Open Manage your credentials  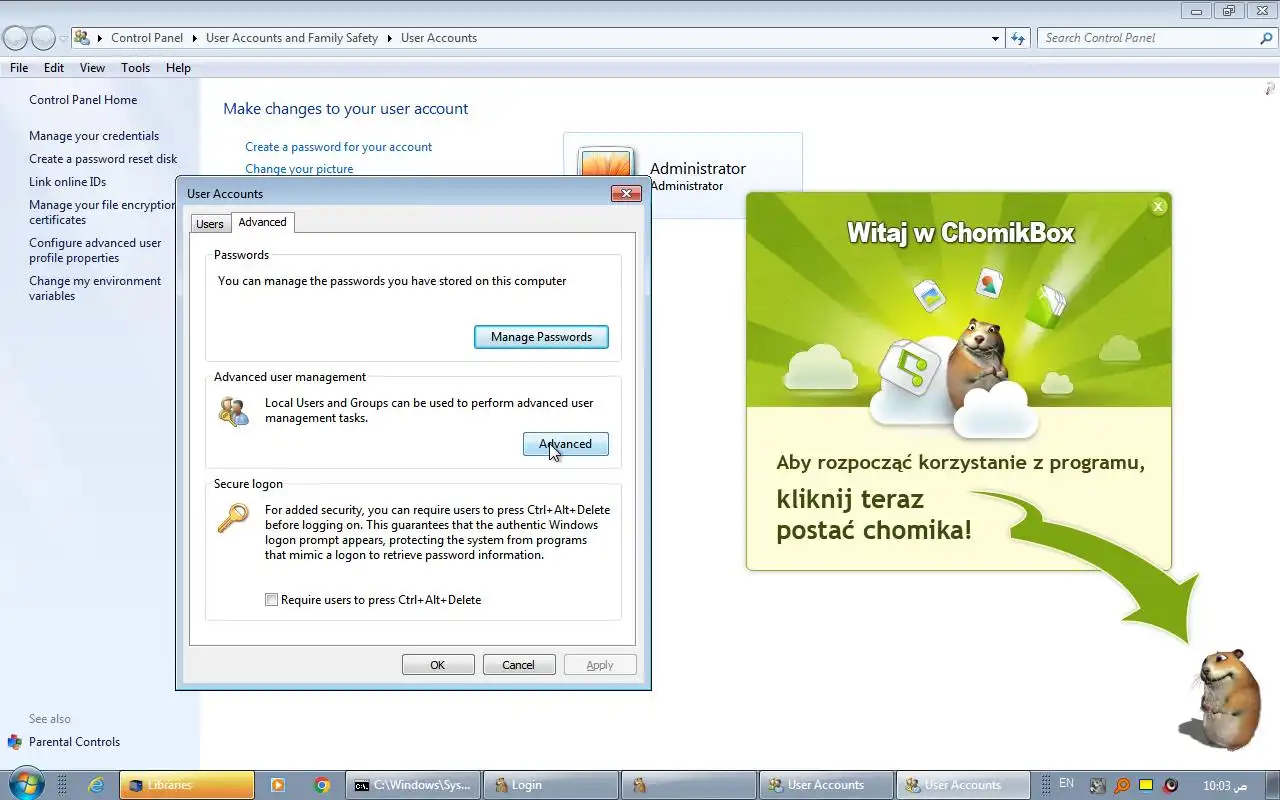94,136
